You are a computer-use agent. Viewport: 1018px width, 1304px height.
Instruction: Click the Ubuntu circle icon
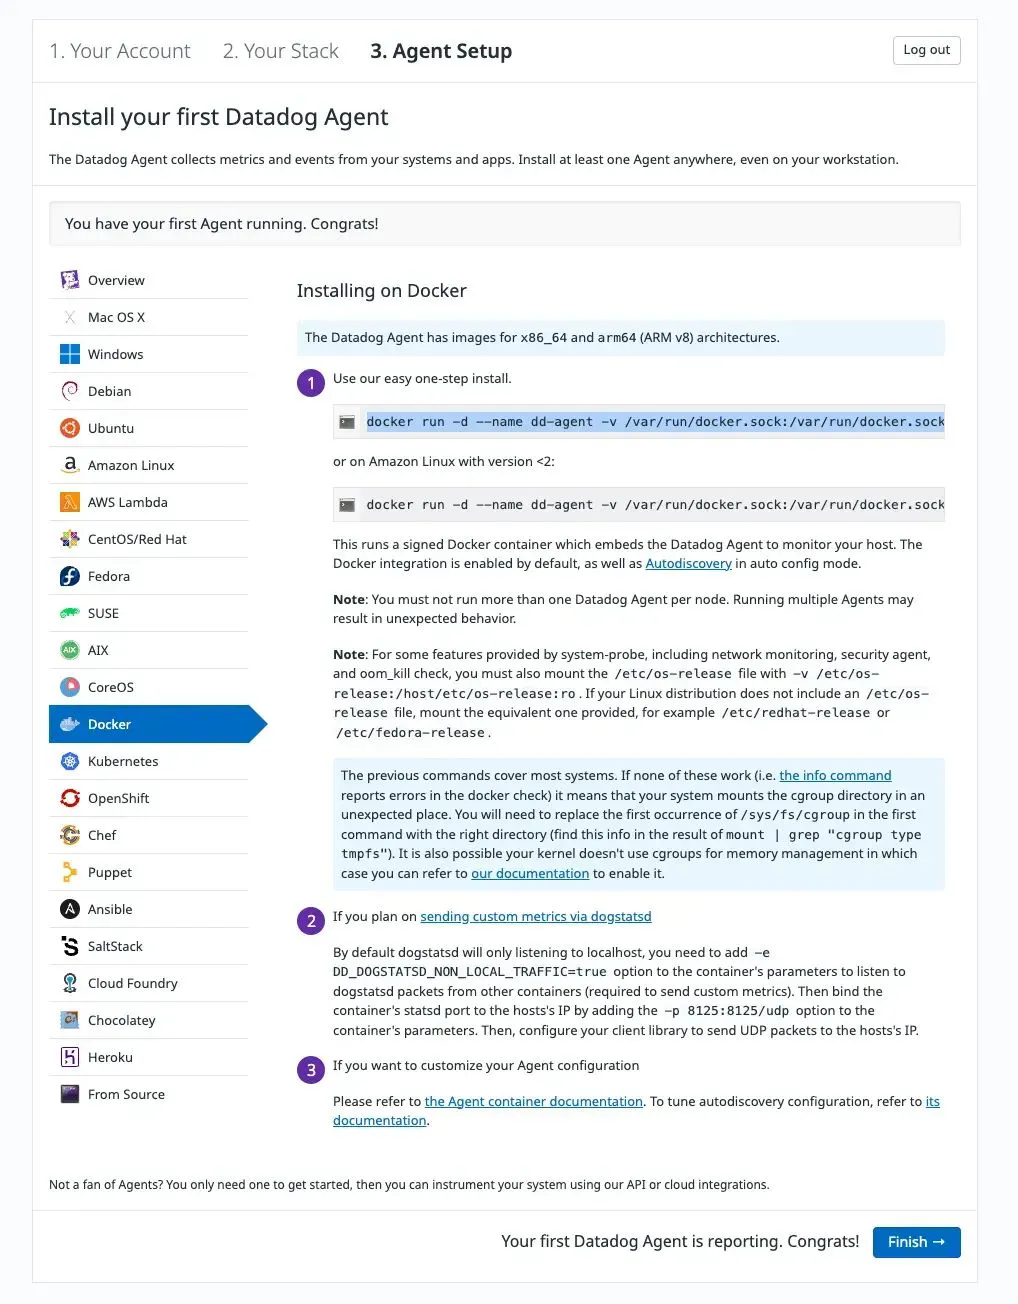(70, 429)
